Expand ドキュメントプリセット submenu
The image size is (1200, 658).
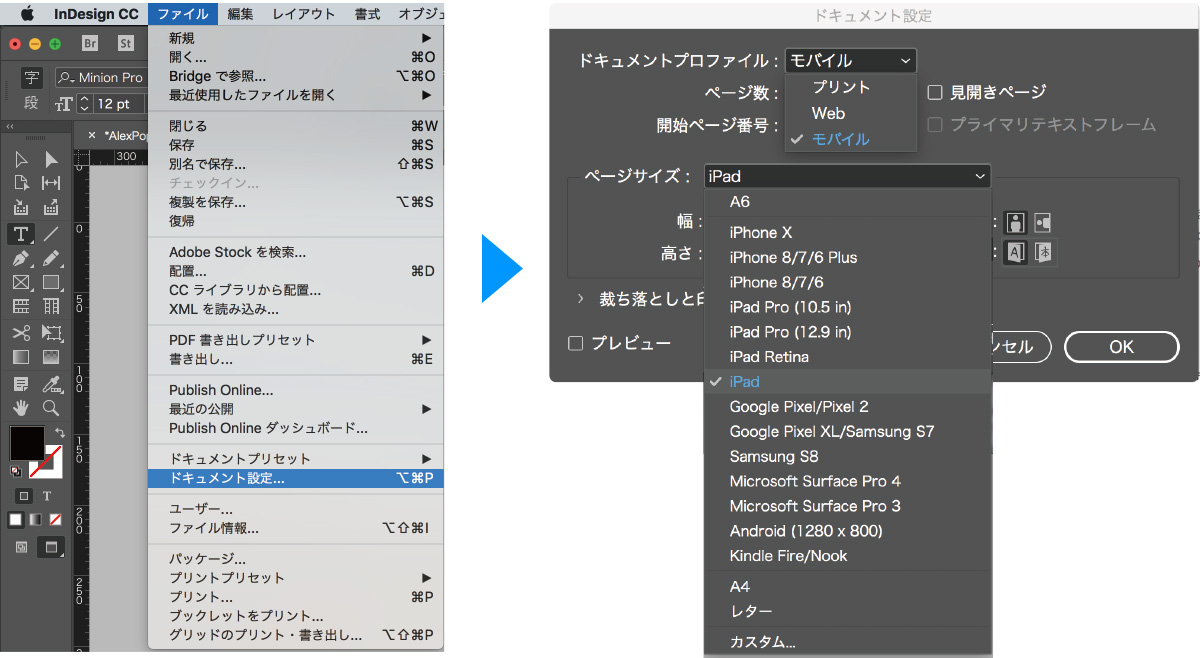(295, 459)
